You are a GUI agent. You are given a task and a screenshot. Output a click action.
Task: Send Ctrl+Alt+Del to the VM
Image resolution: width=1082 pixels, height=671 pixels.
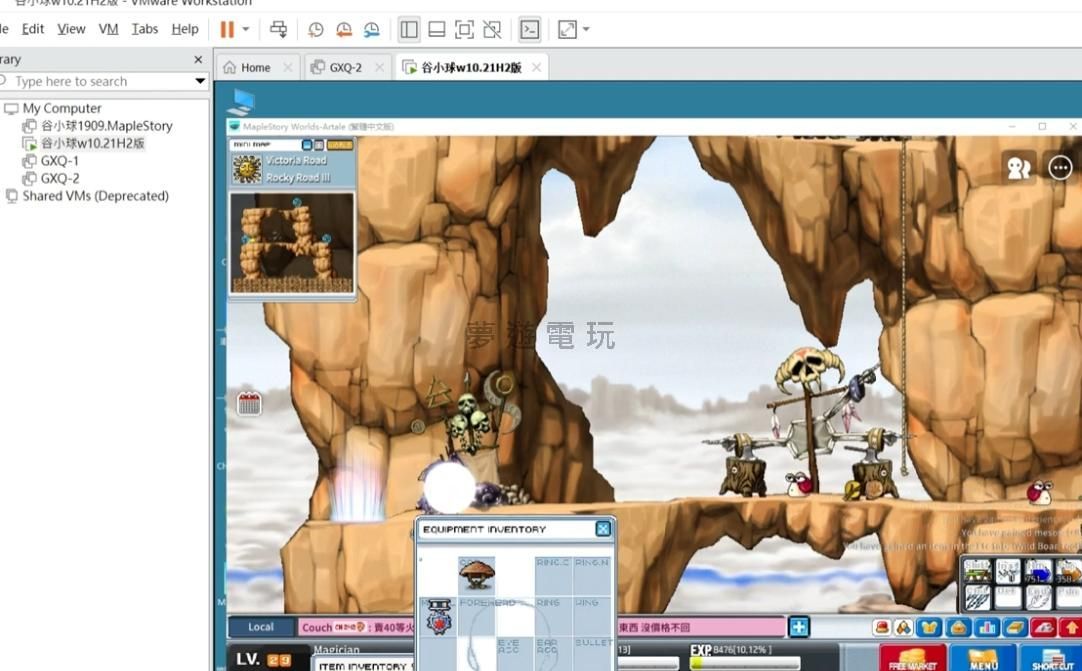click(x=279, y=30)
